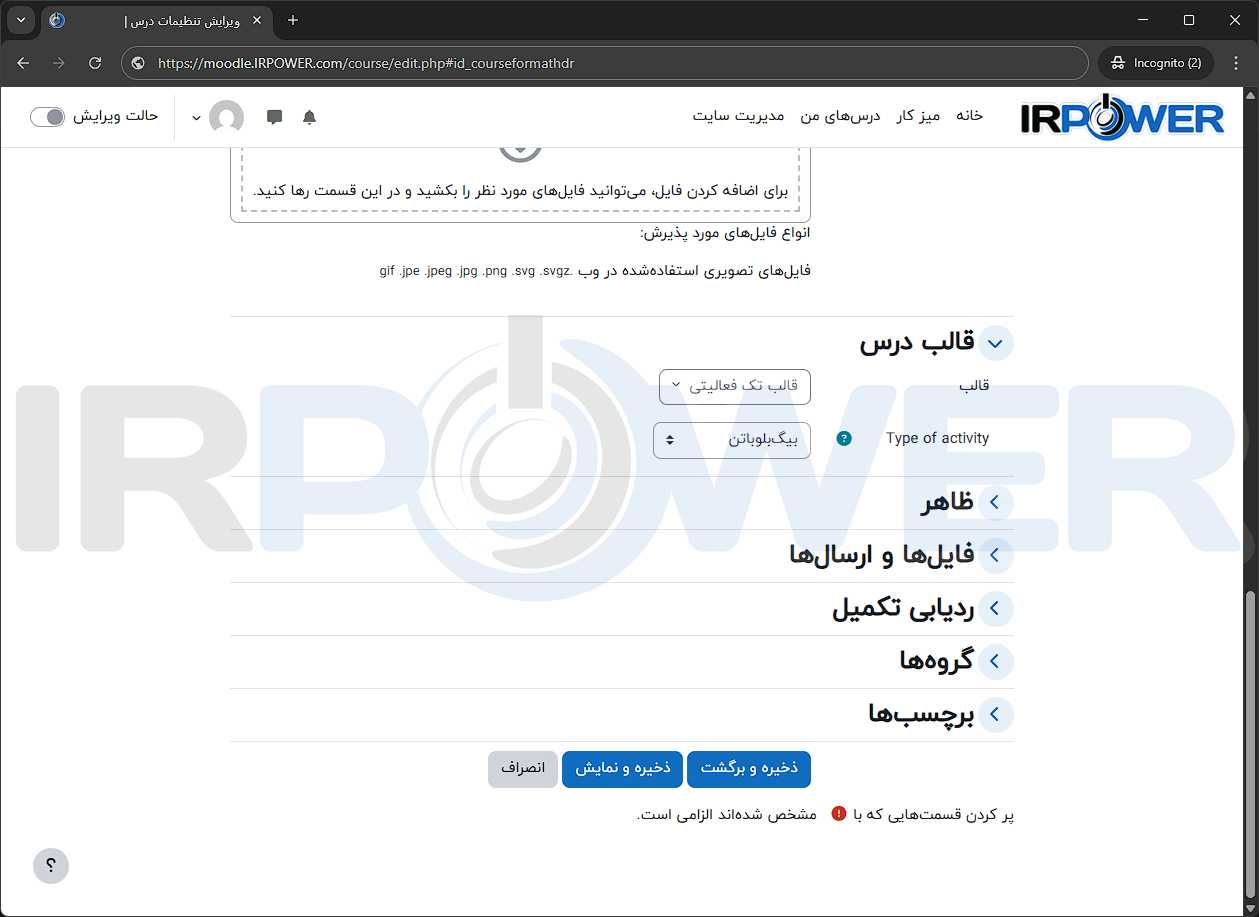Click the Incognito indicator in the browser

pyautogui.click(x=1155, y=62)
